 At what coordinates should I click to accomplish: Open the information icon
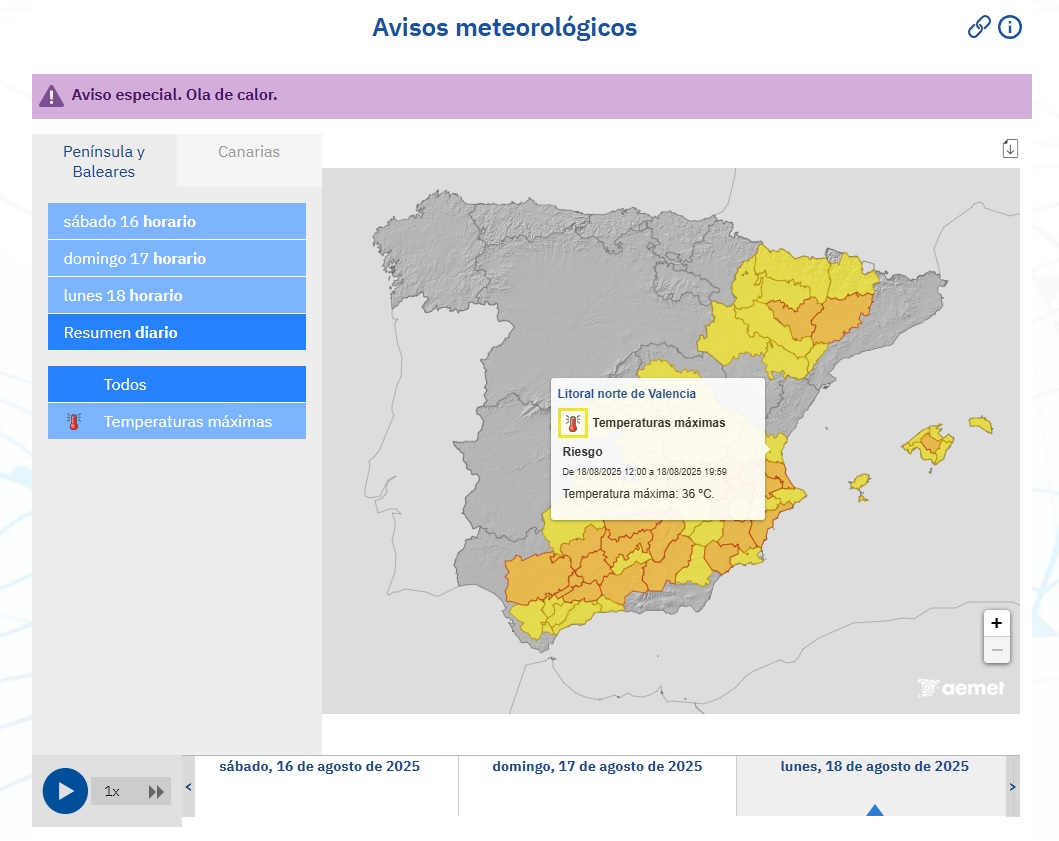point(1010,28)
